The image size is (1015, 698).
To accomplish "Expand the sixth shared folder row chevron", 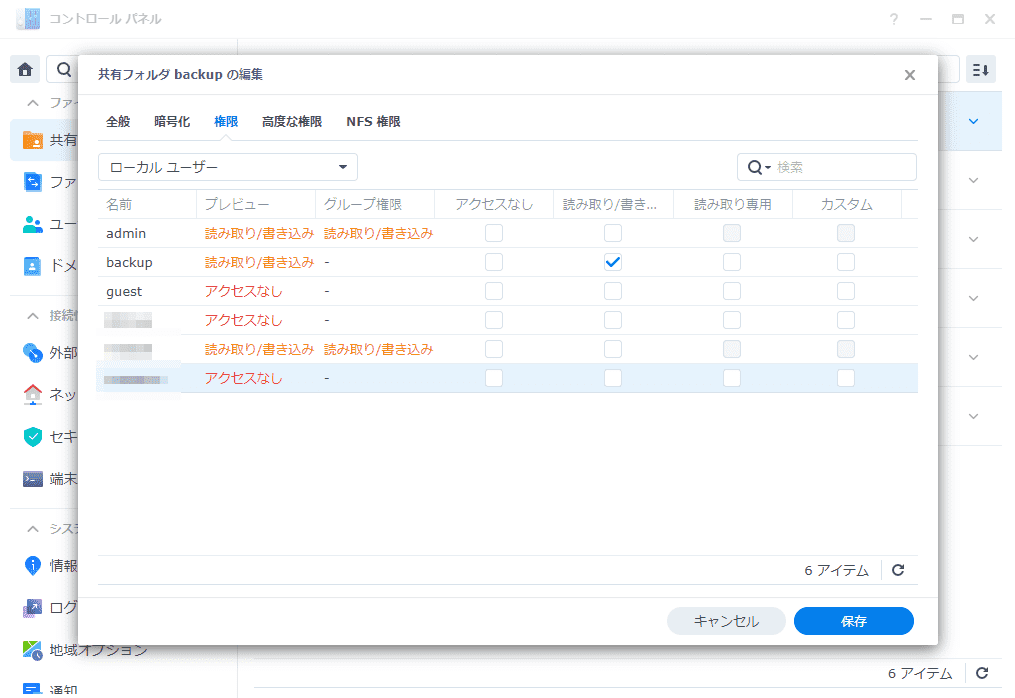I will click(x=974, y=416).
